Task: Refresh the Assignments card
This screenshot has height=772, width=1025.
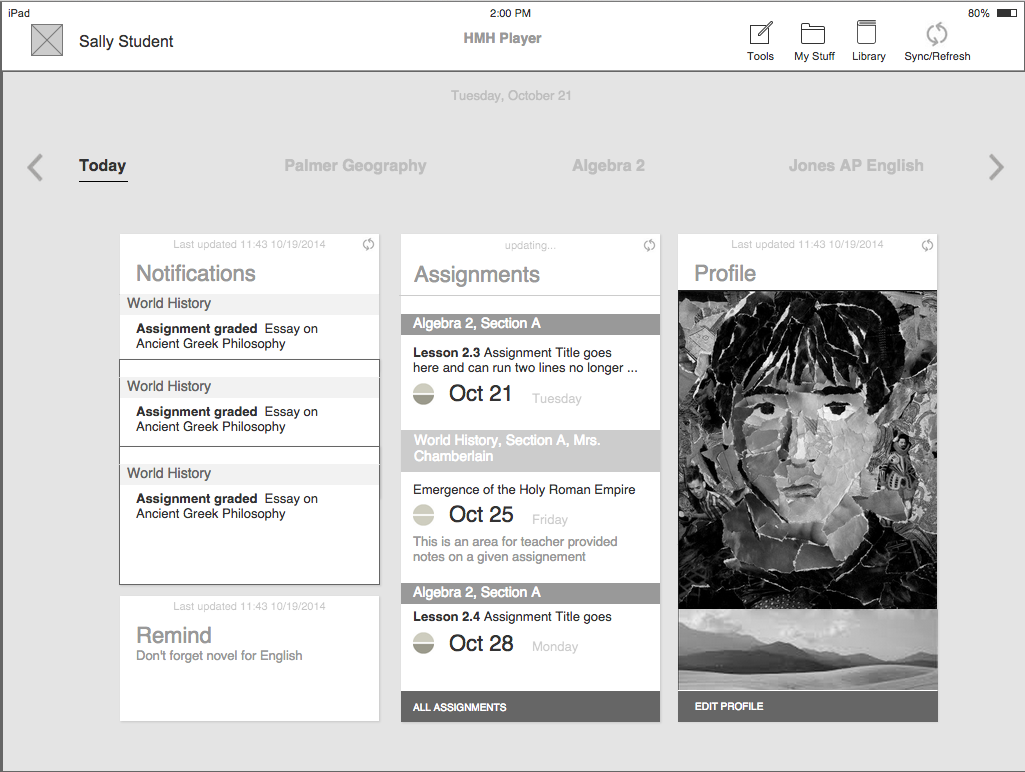Action: pos(649,245)
